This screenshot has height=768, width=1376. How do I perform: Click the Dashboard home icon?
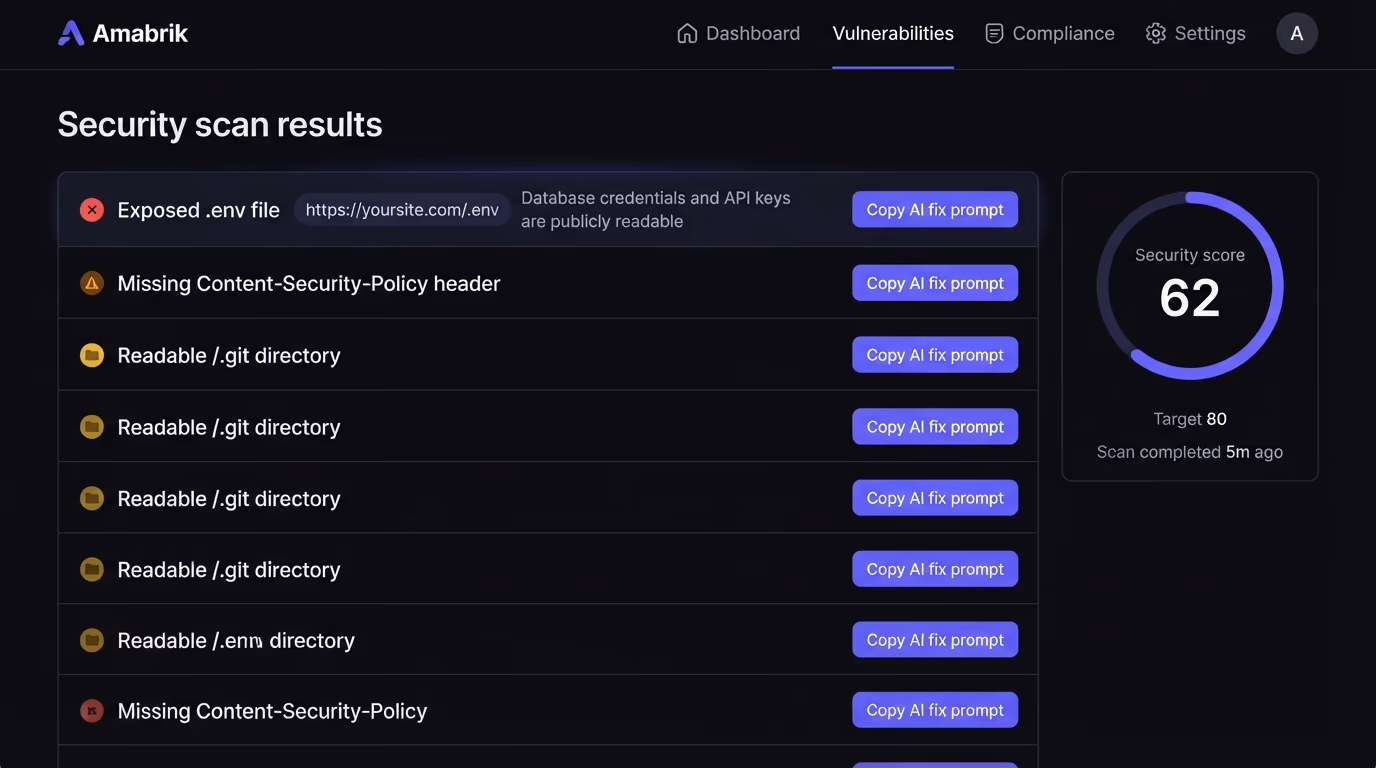[687, 33]
